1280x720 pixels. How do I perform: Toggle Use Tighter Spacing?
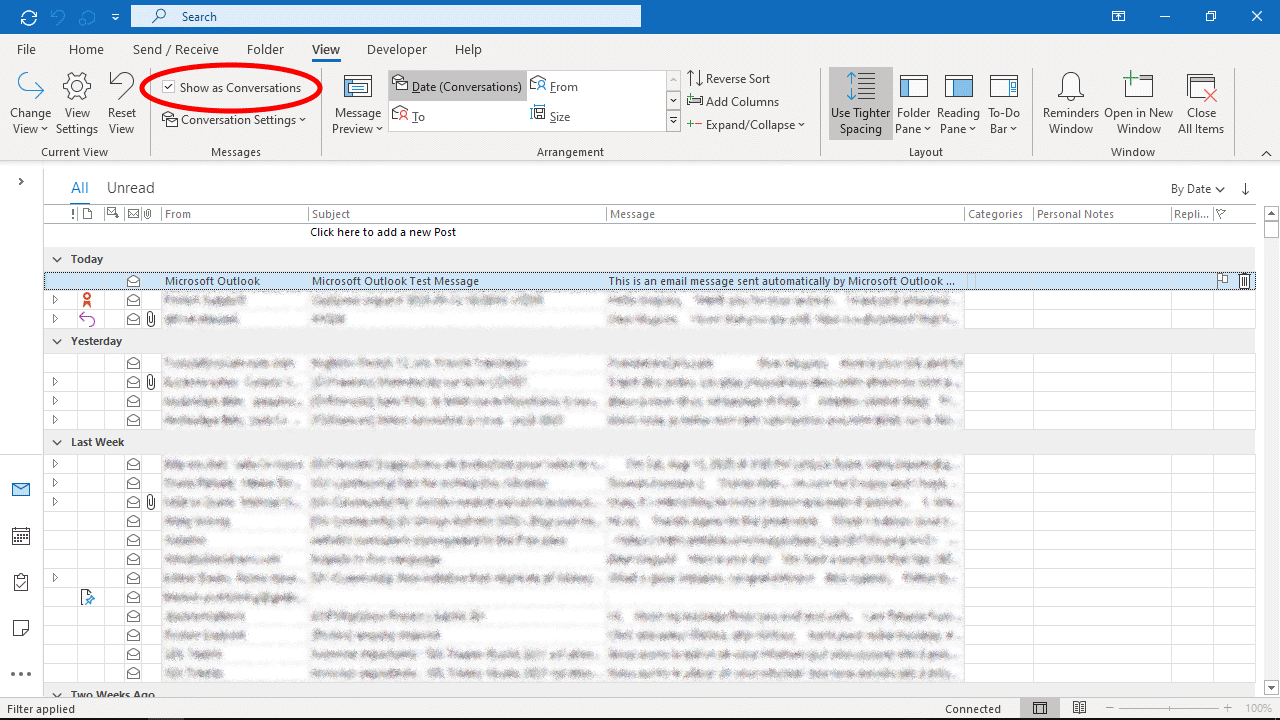coord(860,104)
